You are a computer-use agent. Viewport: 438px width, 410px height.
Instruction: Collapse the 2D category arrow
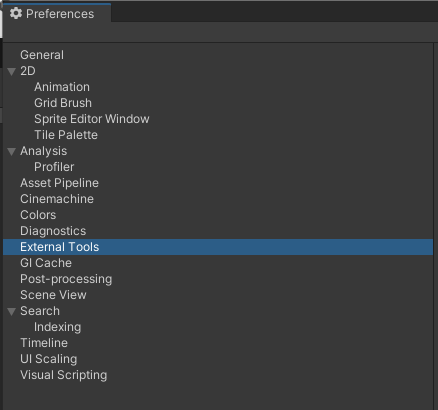coord(12,71)
